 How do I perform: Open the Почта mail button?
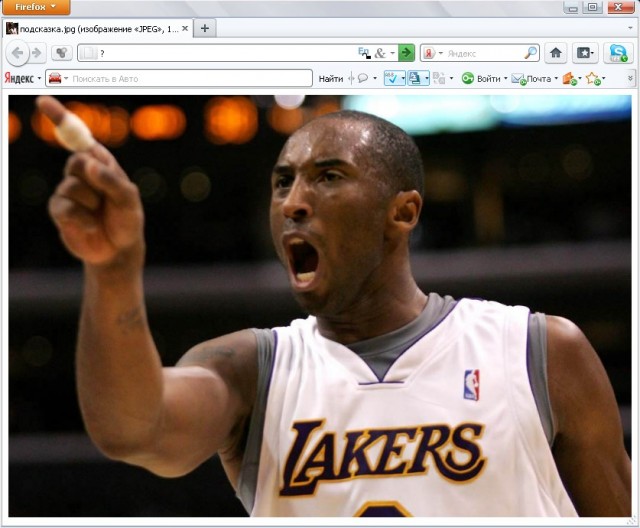point(539,79)
